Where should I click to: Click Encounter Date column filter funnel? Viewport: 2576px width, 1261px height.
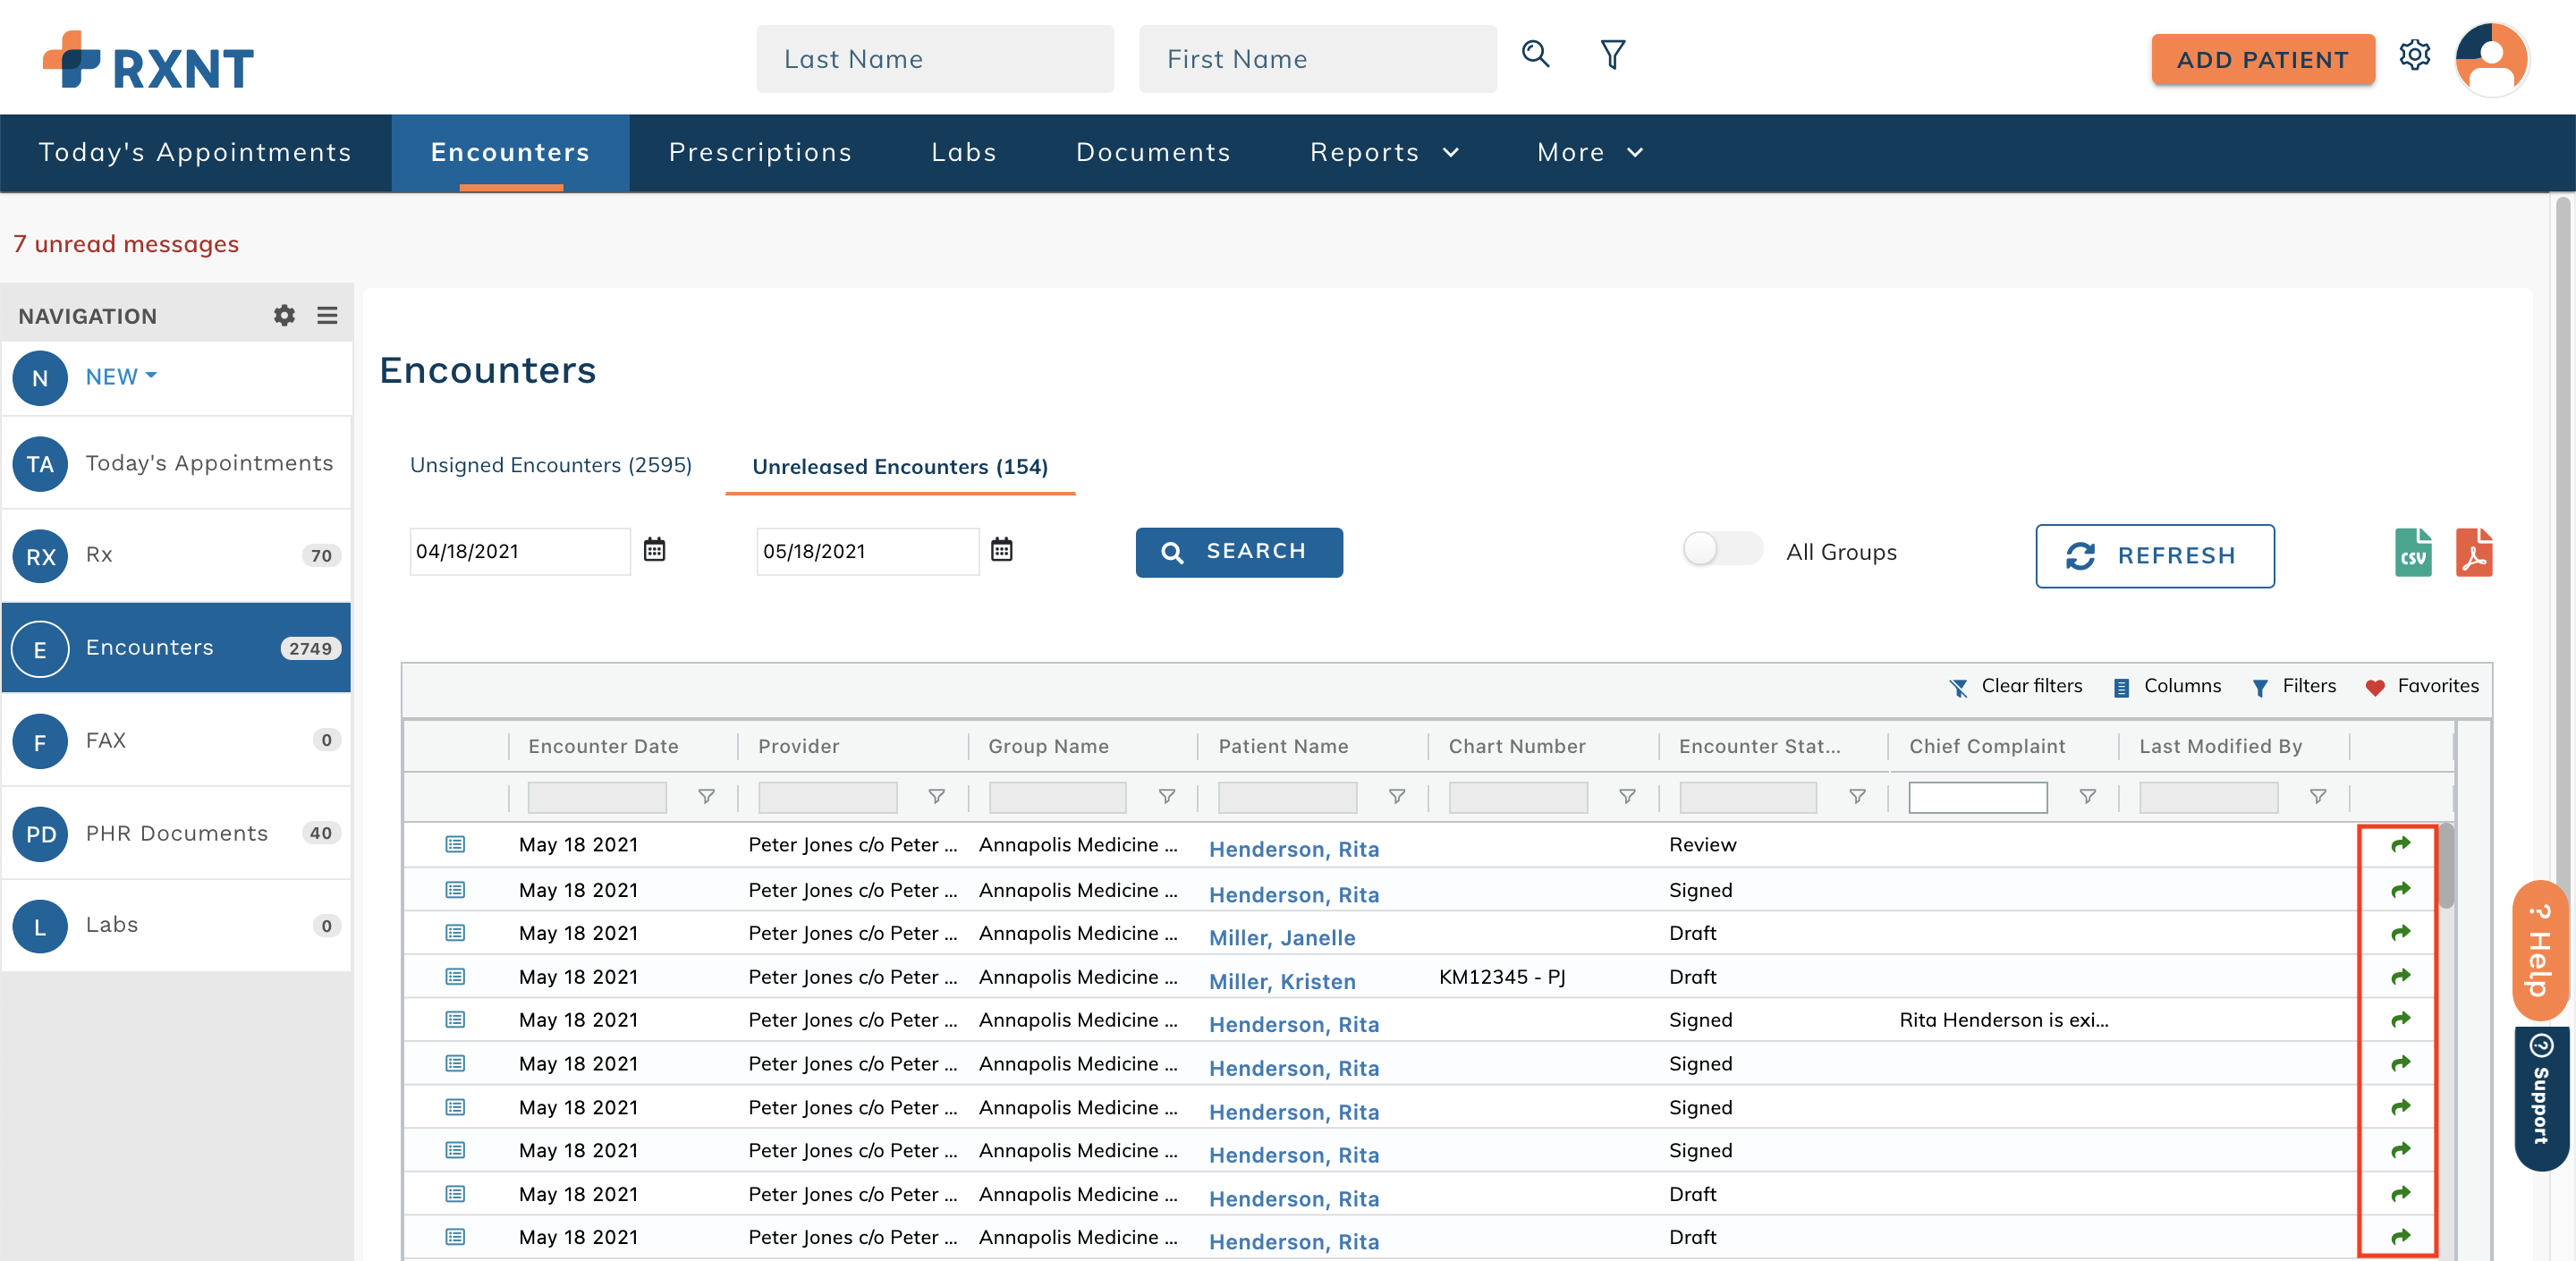[706, 797]
